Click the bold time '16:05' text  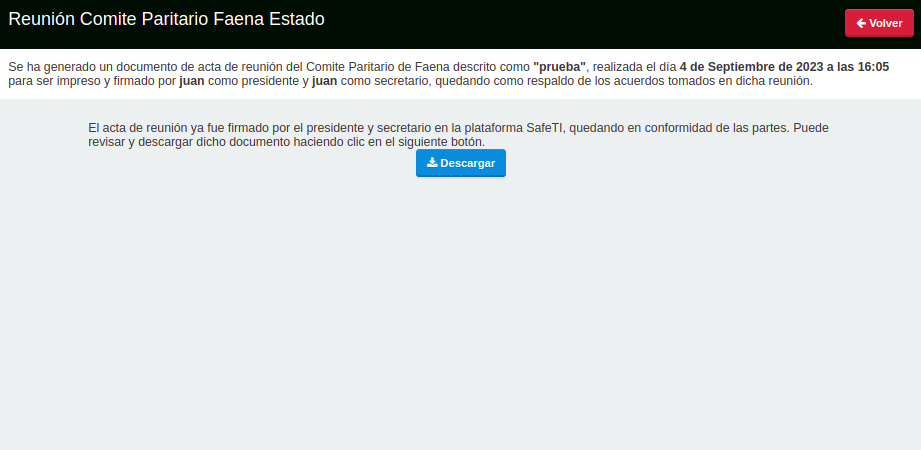(873, 66)
